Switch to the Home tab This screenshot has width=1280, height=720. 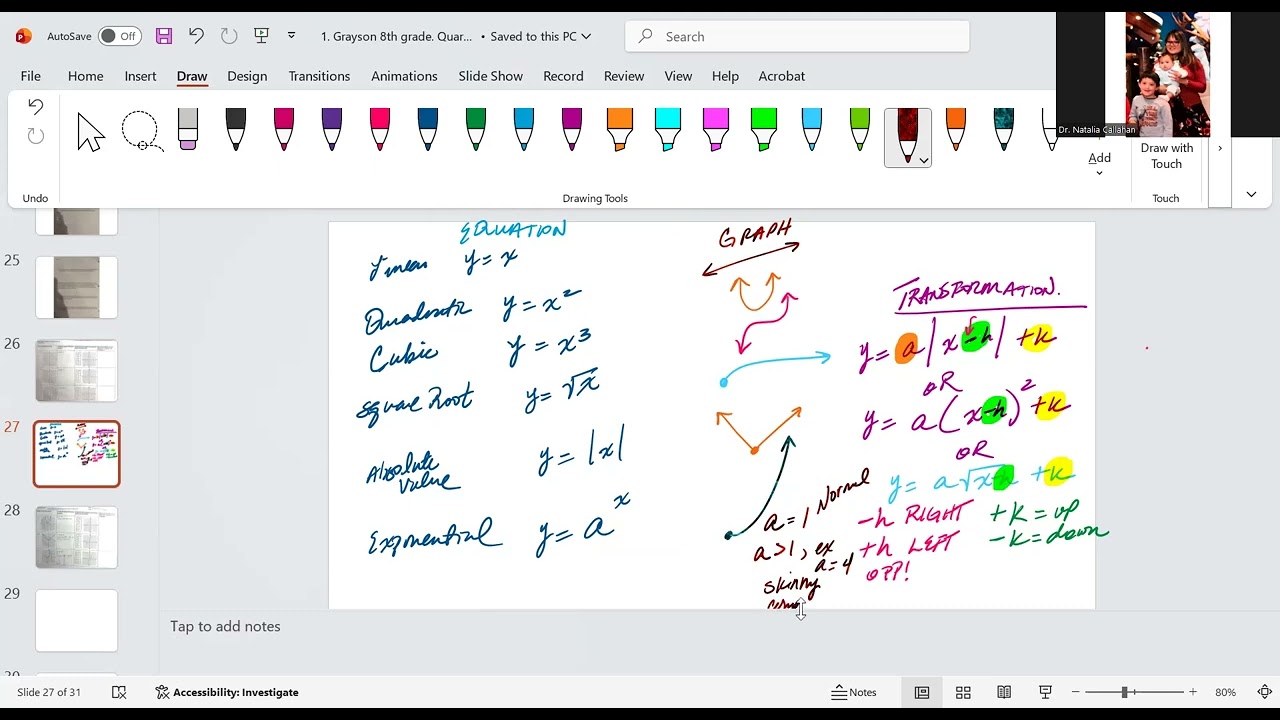(x=85, y=76)
